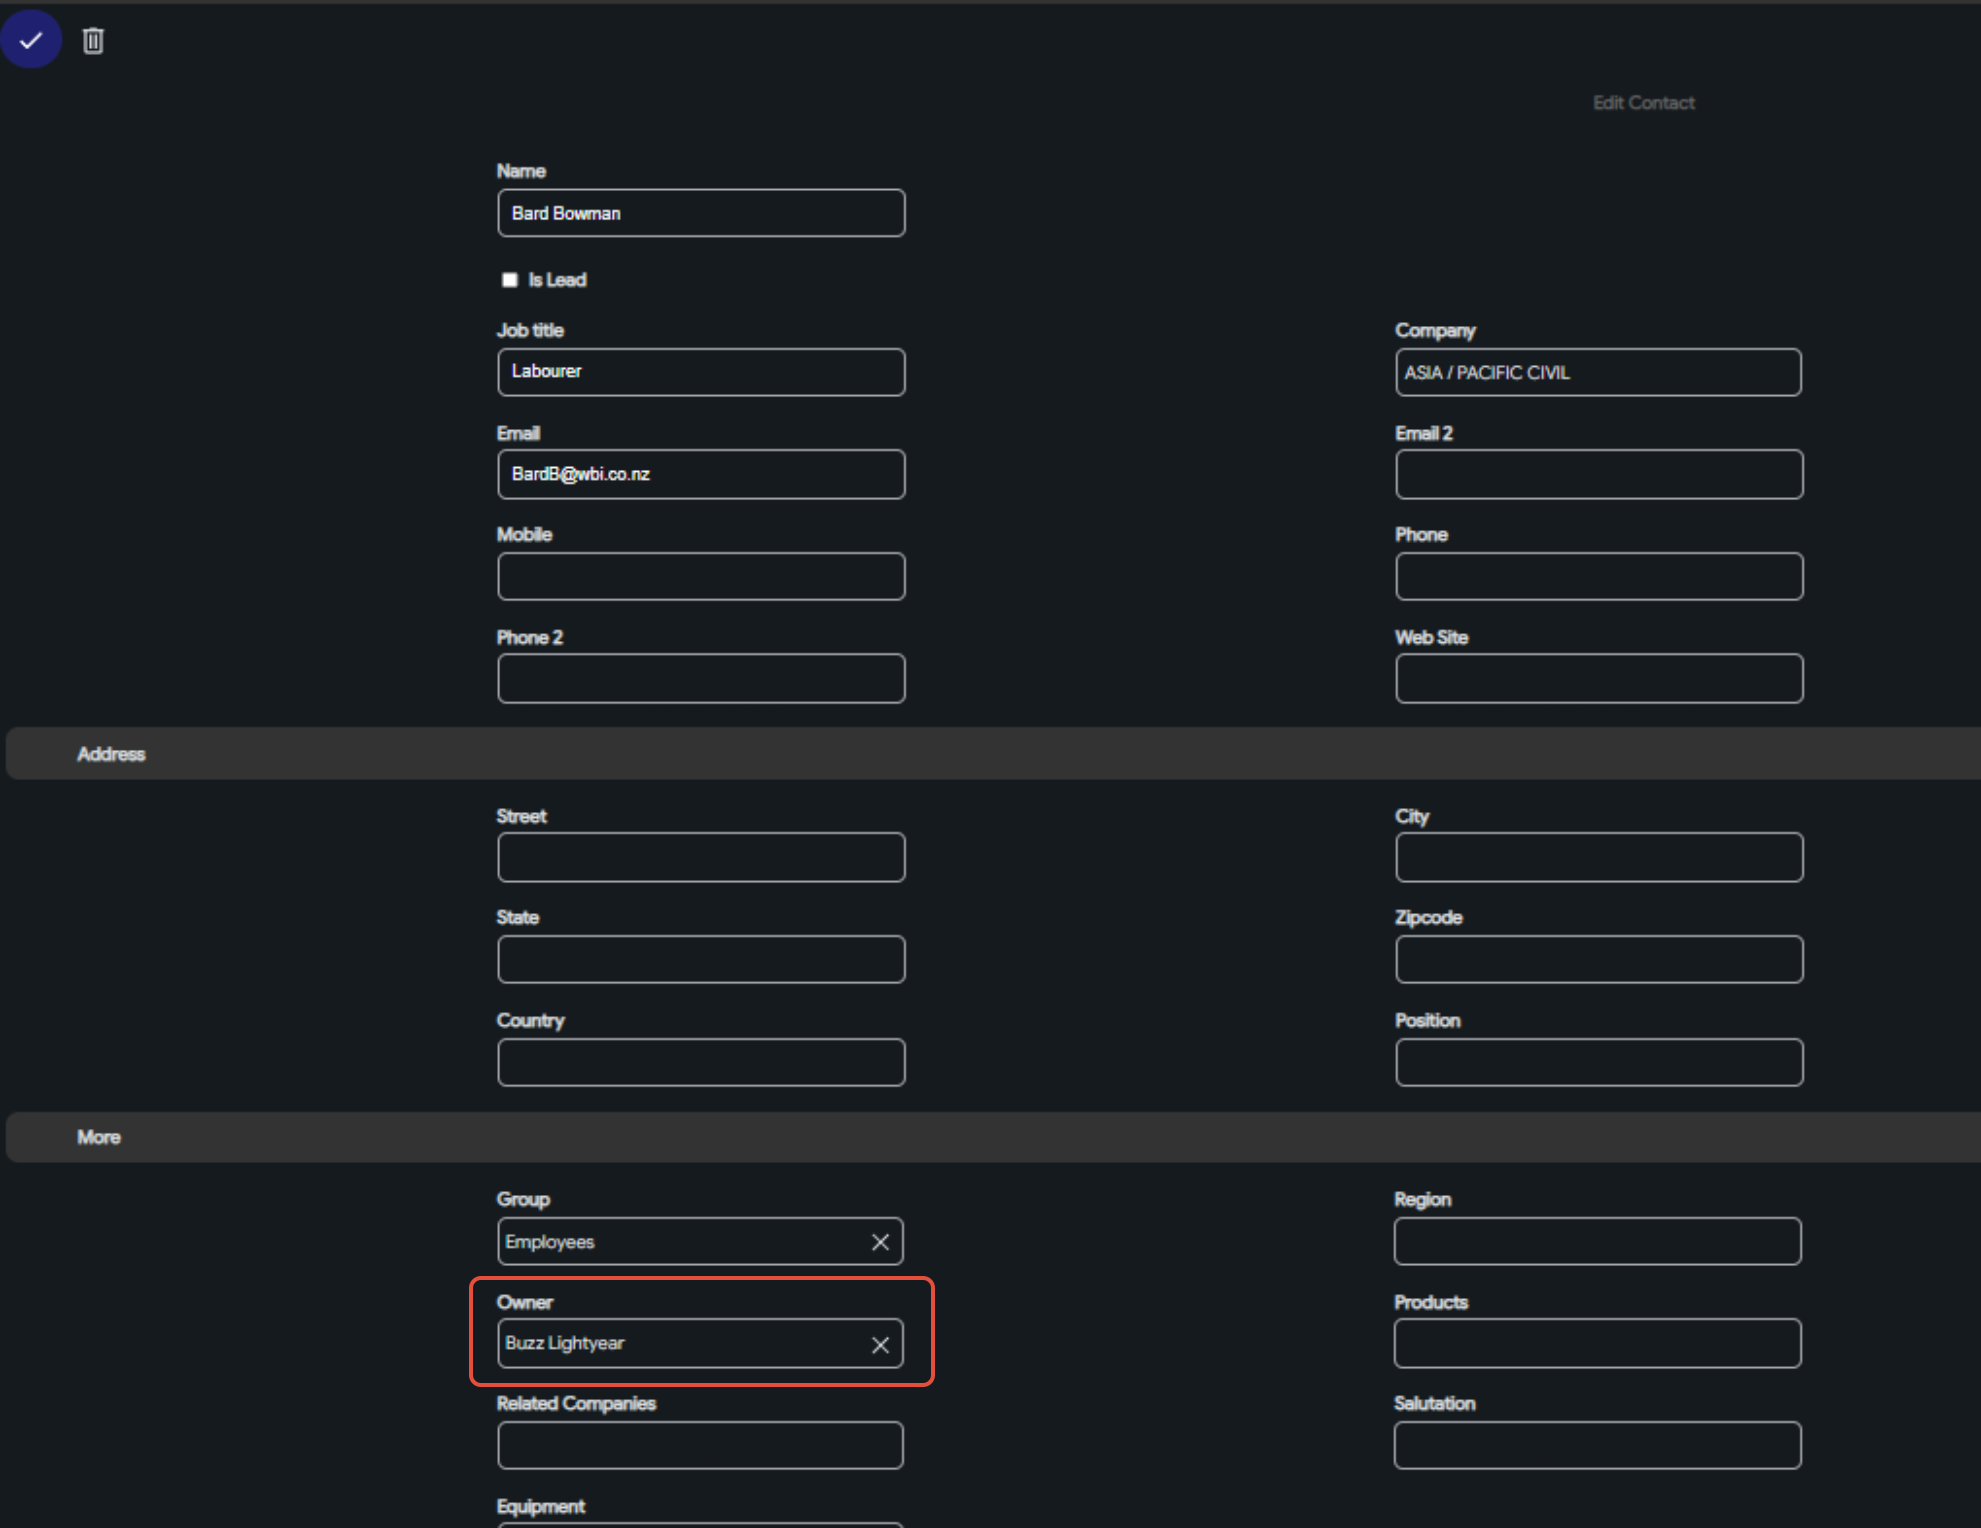Clear the Employees group selection
This screenshot has height=1528, width=1981.
[880, 1242]
